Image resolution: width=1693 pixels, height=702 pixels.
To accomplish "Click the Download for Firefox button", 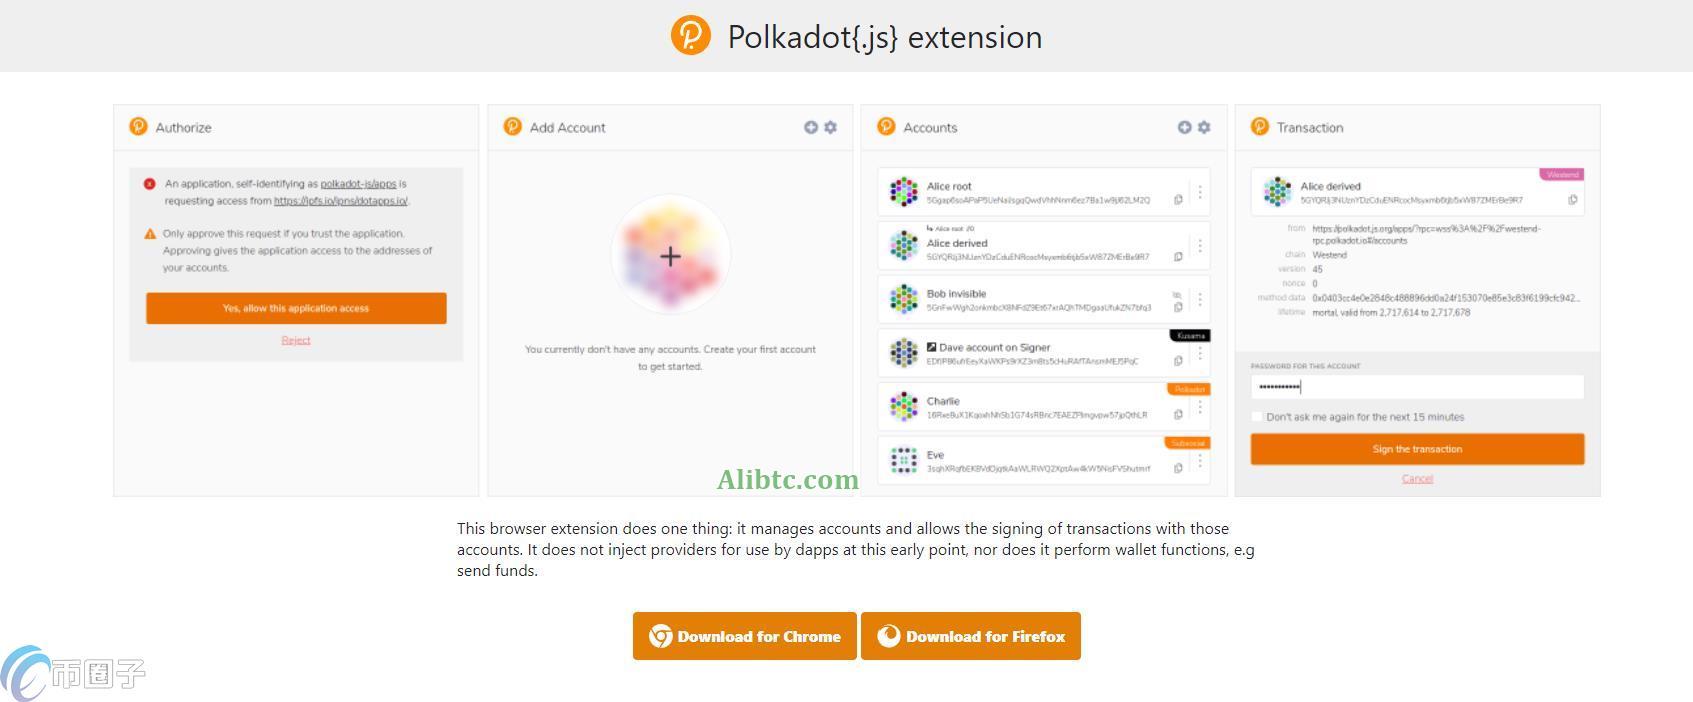I will click(971, 636).
